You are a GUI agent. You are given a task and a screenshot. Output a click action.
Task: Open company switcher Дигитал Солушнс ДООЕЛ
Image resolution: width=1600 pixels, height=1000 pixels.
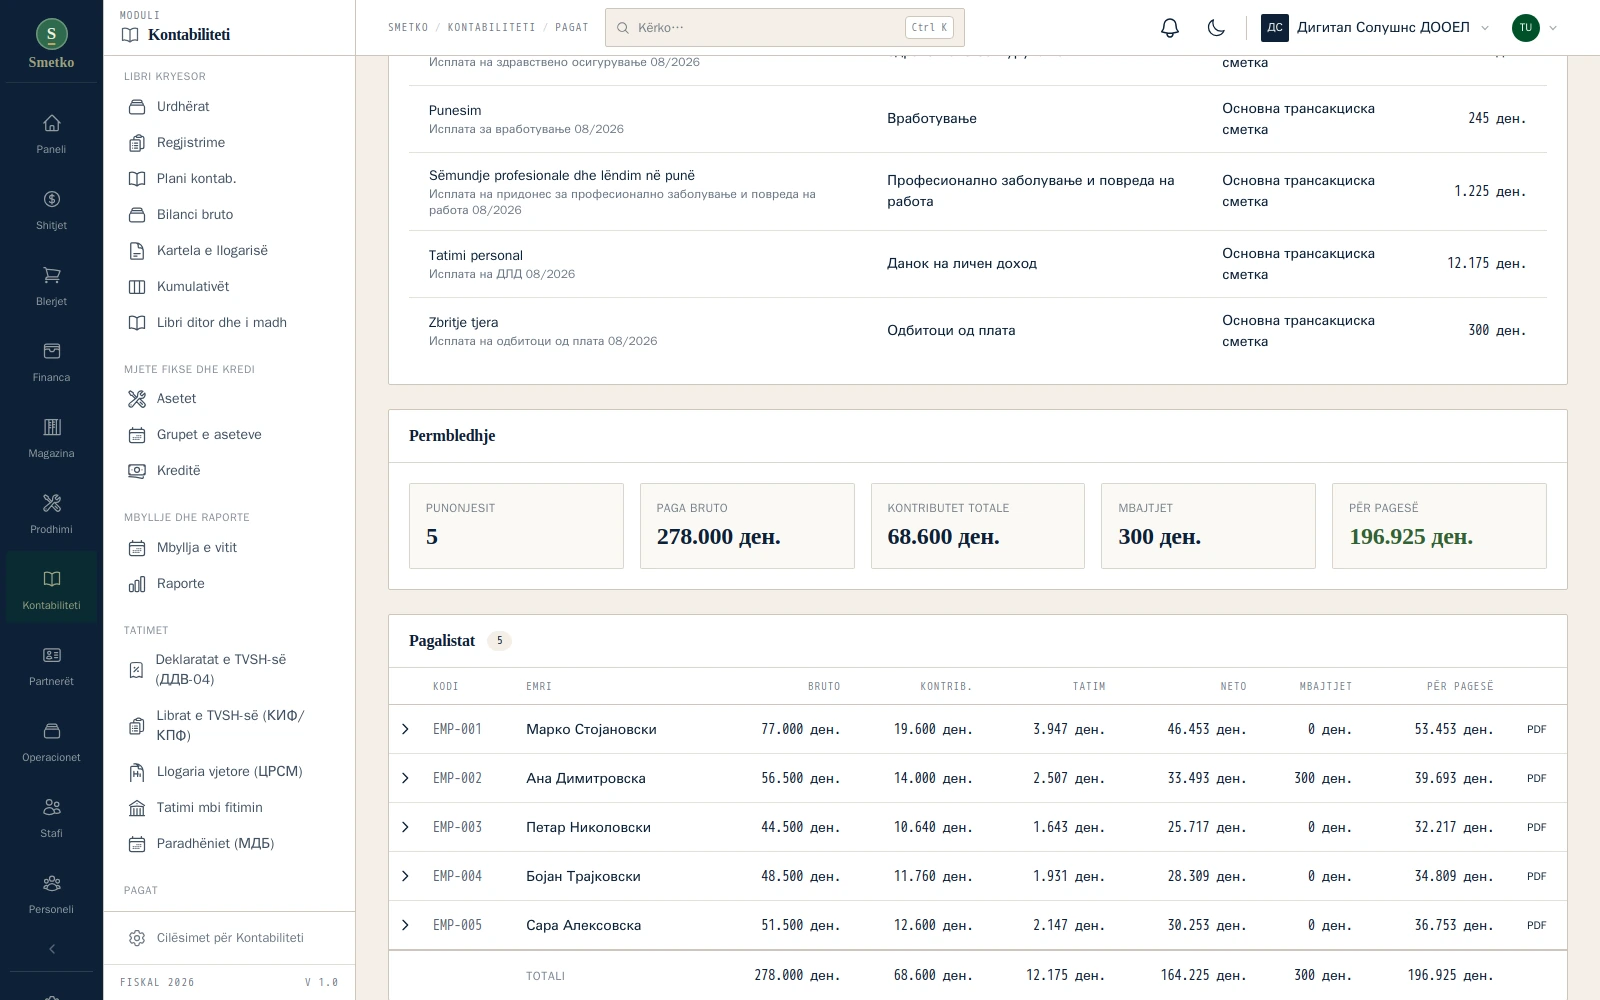1375,28
